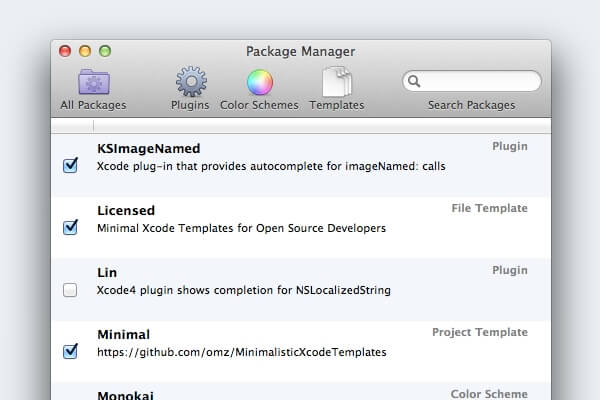Uncheck the Minimal project template checkbox
The image size is (600, 400).
pyautogui.click(x=70, y=351)
